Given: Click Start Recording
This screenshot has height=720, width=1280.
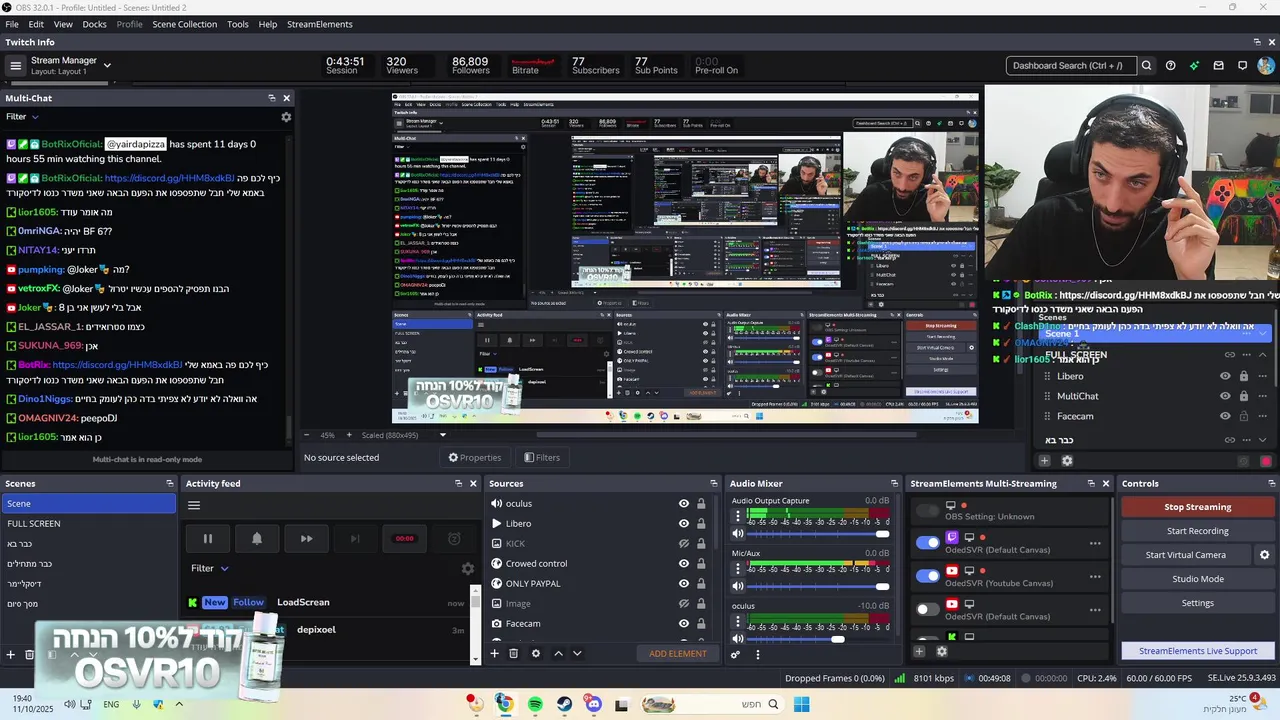Looking at the screenshot, I should pos(1197,531).
